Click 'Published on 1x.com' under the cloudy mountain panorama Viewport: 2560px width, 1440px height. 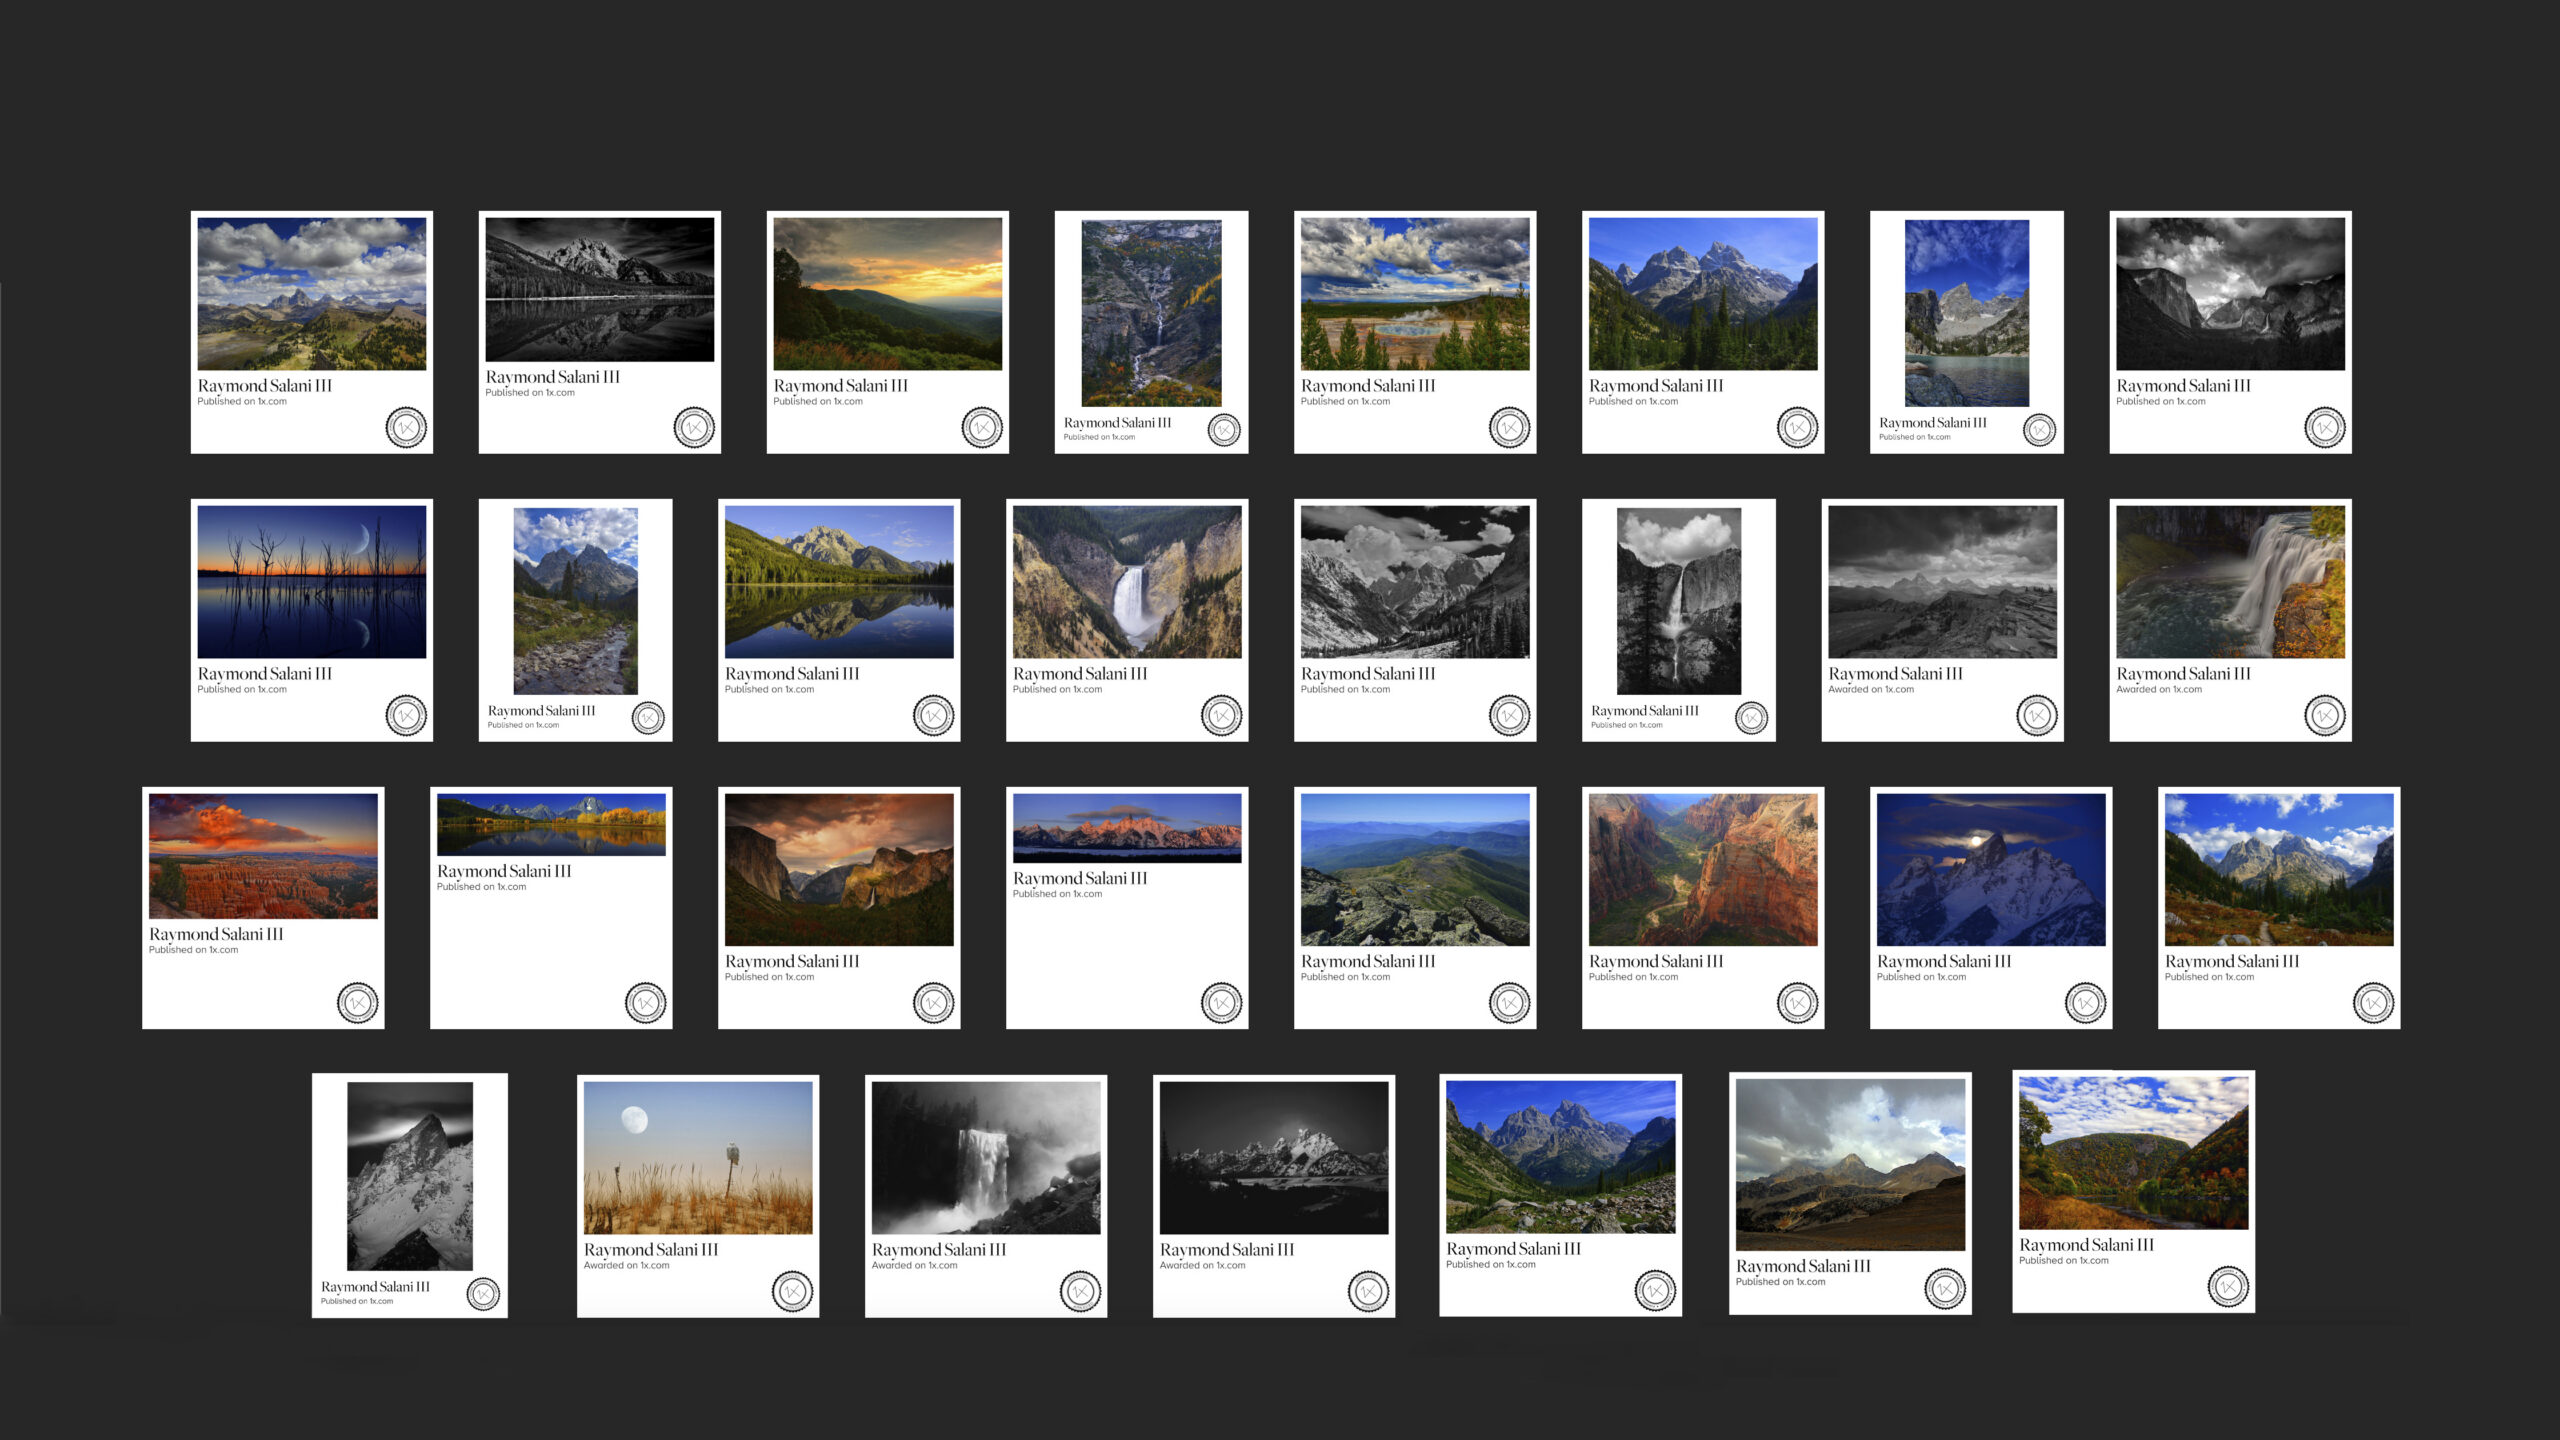click(242, 401)
